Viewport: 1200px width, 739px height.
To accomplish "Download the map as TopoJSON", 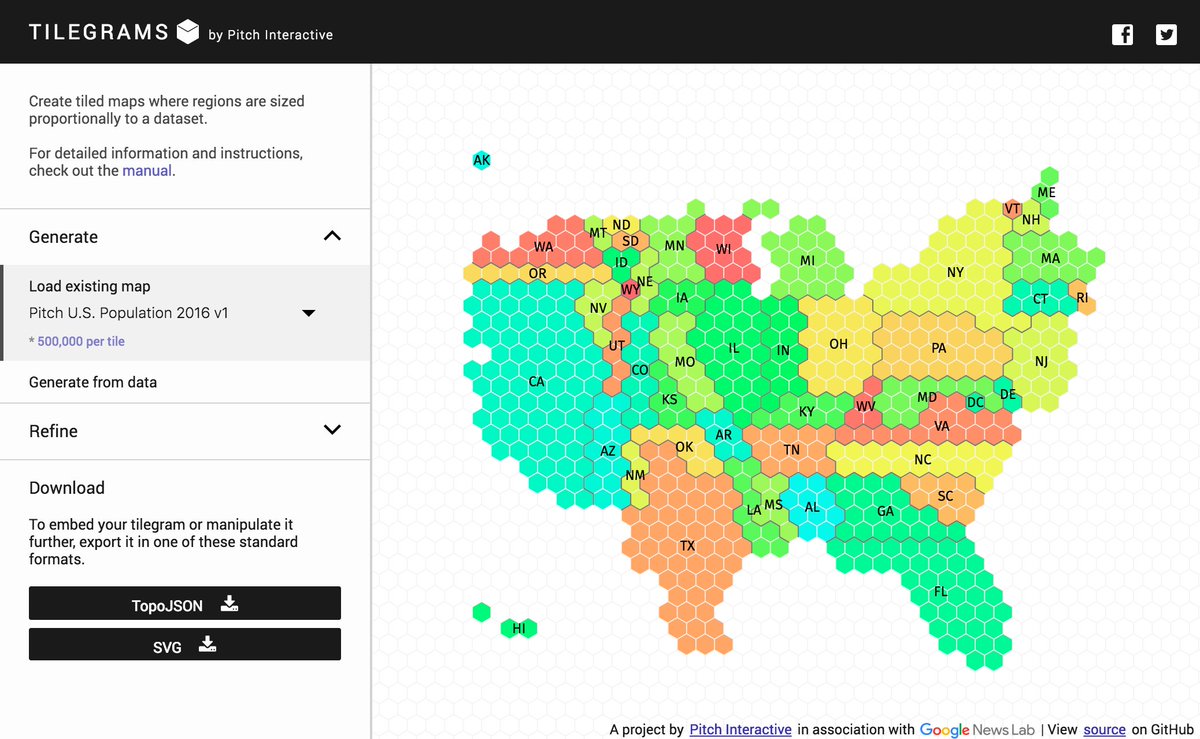I will click(185, 604).
